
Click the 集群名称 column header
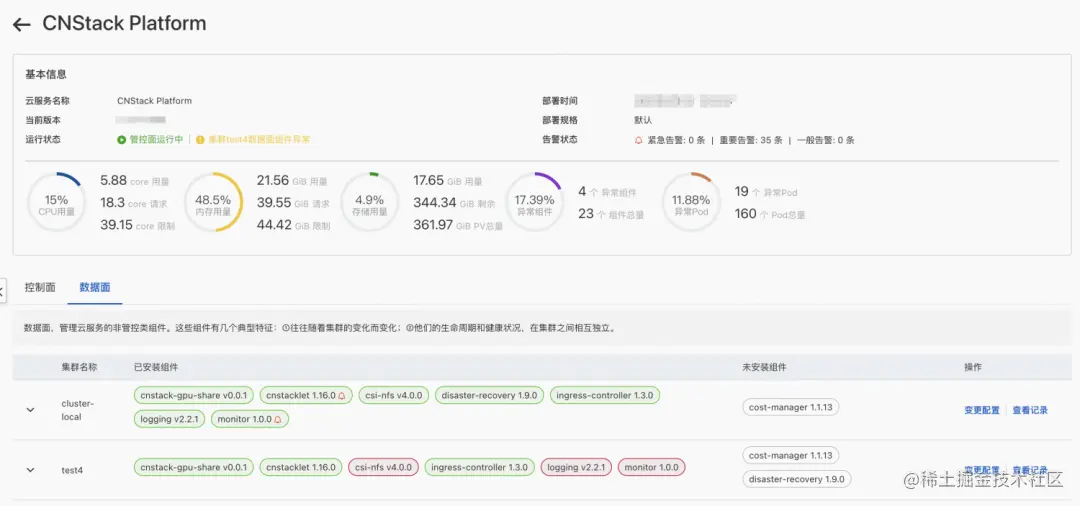coord(79,367)
